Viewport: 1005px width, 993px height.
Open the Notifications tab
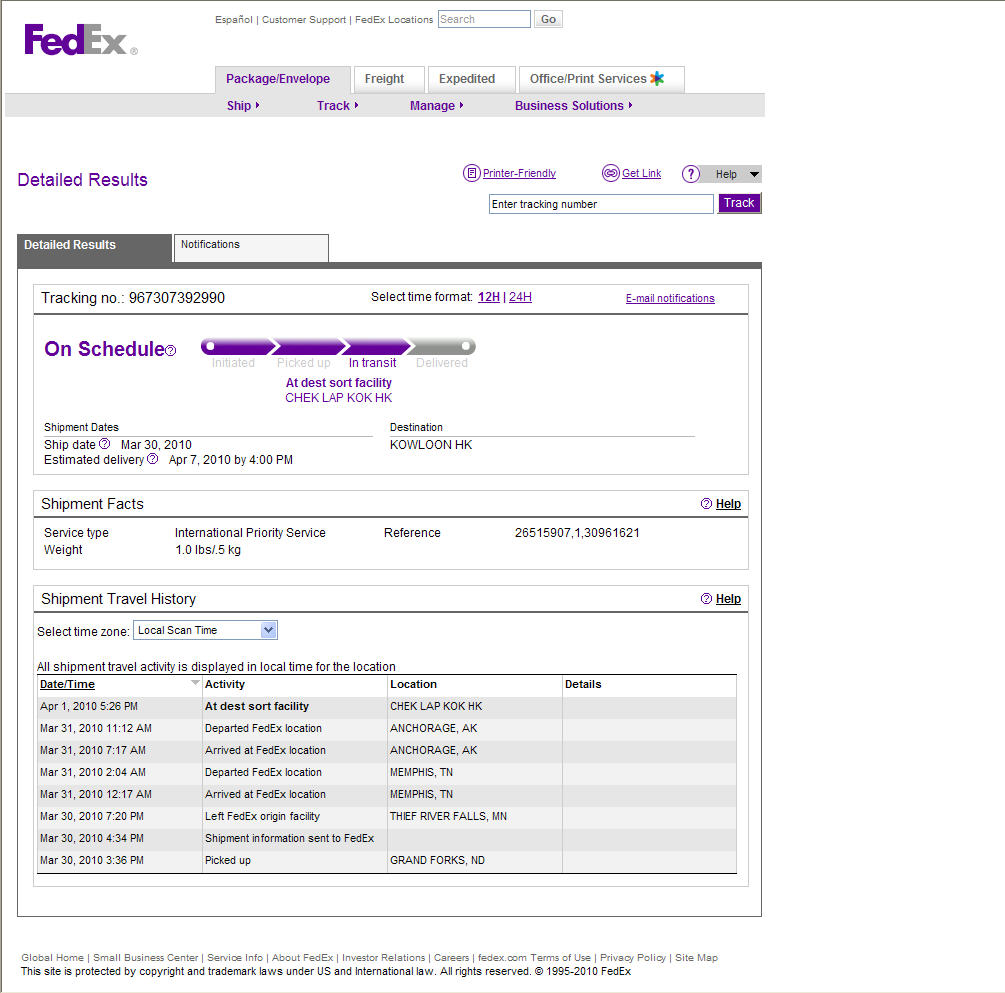(251, 247)
